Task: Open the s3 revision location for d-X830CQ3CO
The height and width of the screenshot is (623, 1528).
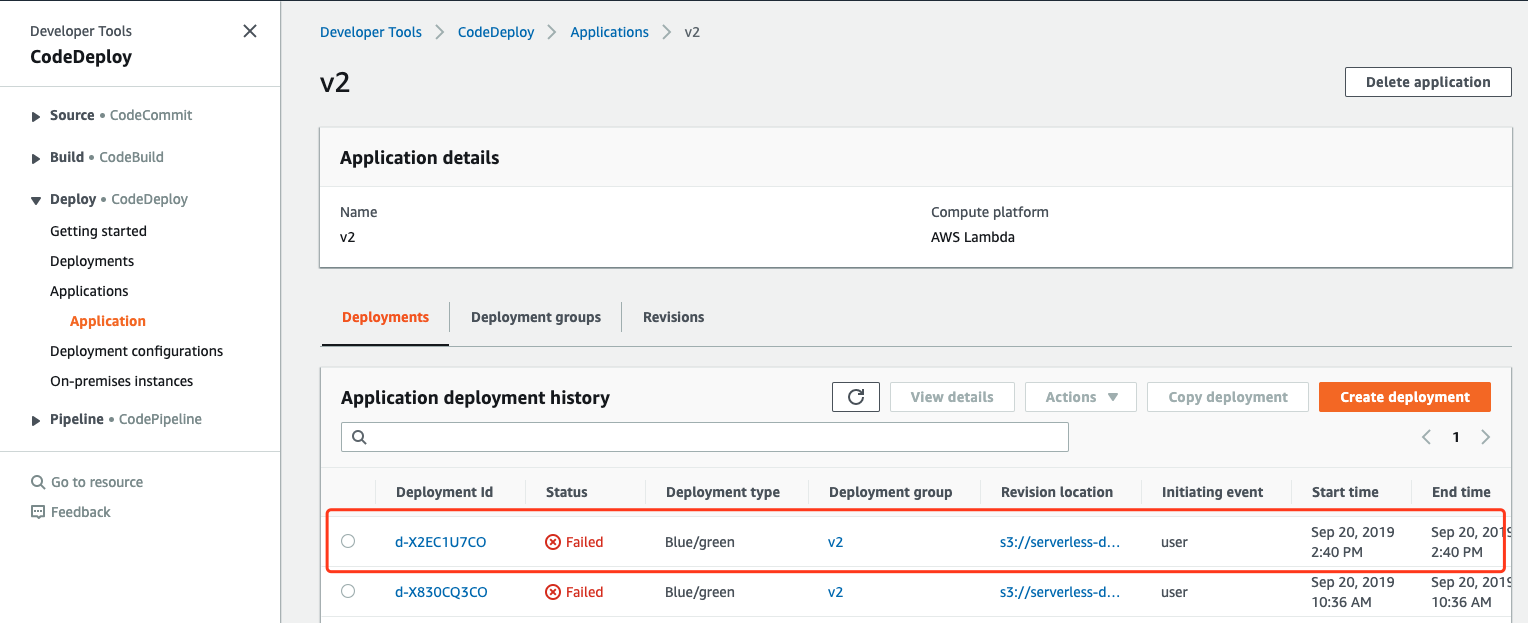Action: tap(1060, 592)
